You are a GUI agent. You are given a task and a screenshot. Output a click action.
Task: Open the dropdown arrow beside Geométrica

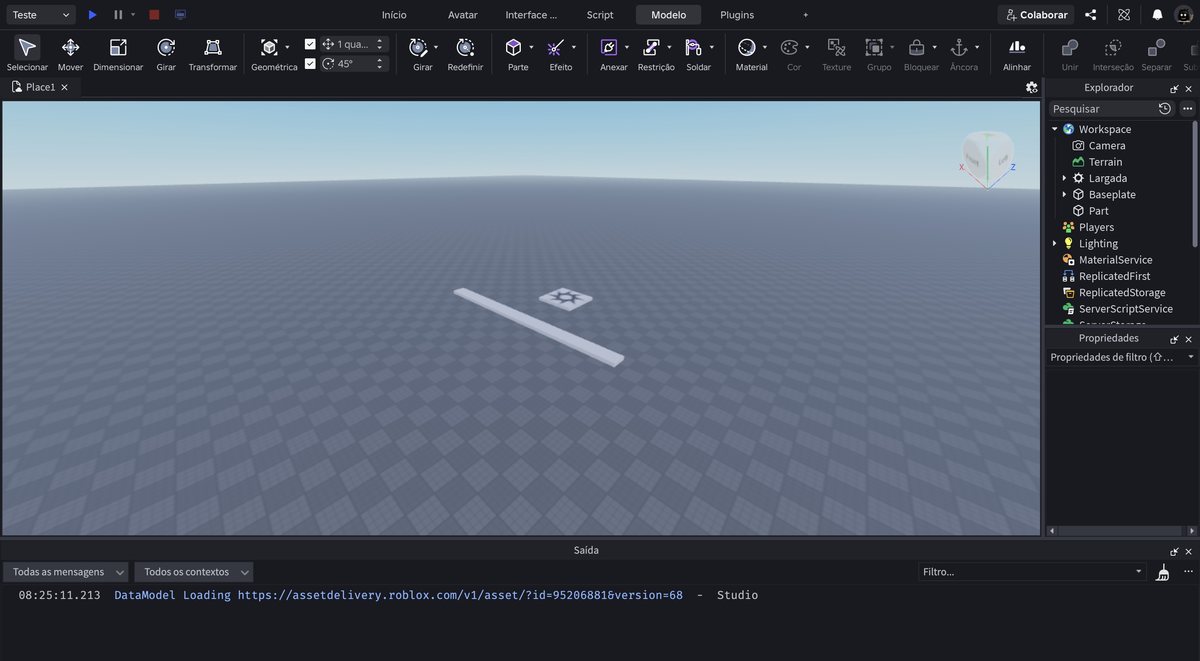(287, 47)
